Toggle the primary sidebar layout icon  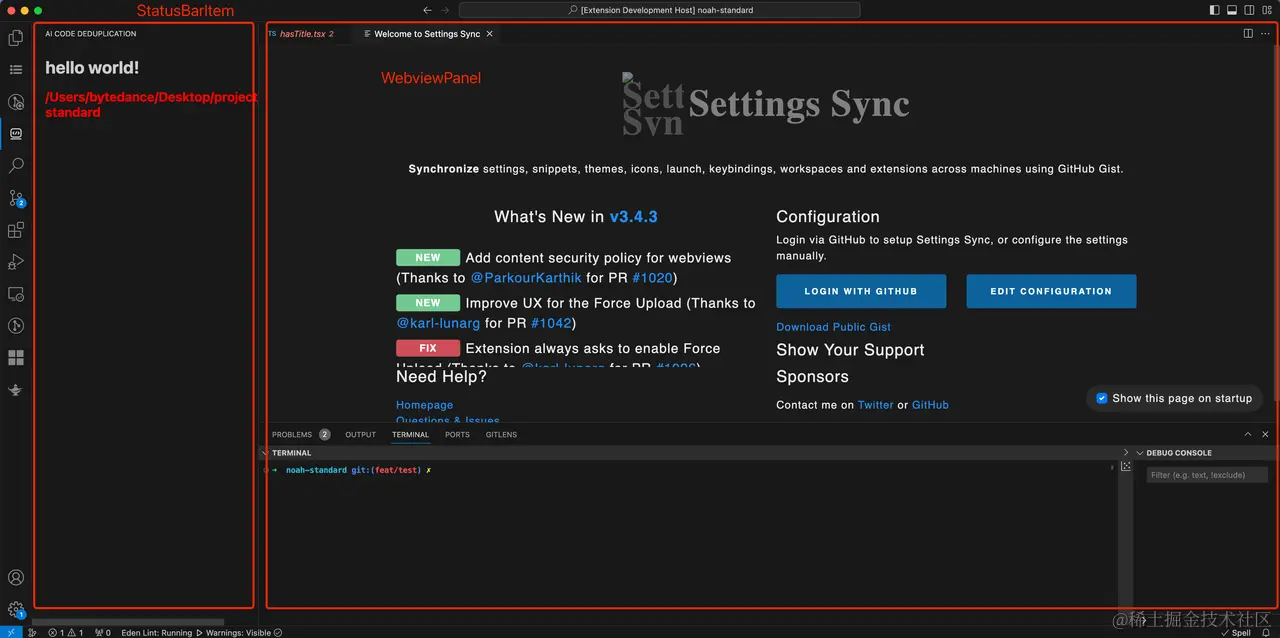[1214, 10]
